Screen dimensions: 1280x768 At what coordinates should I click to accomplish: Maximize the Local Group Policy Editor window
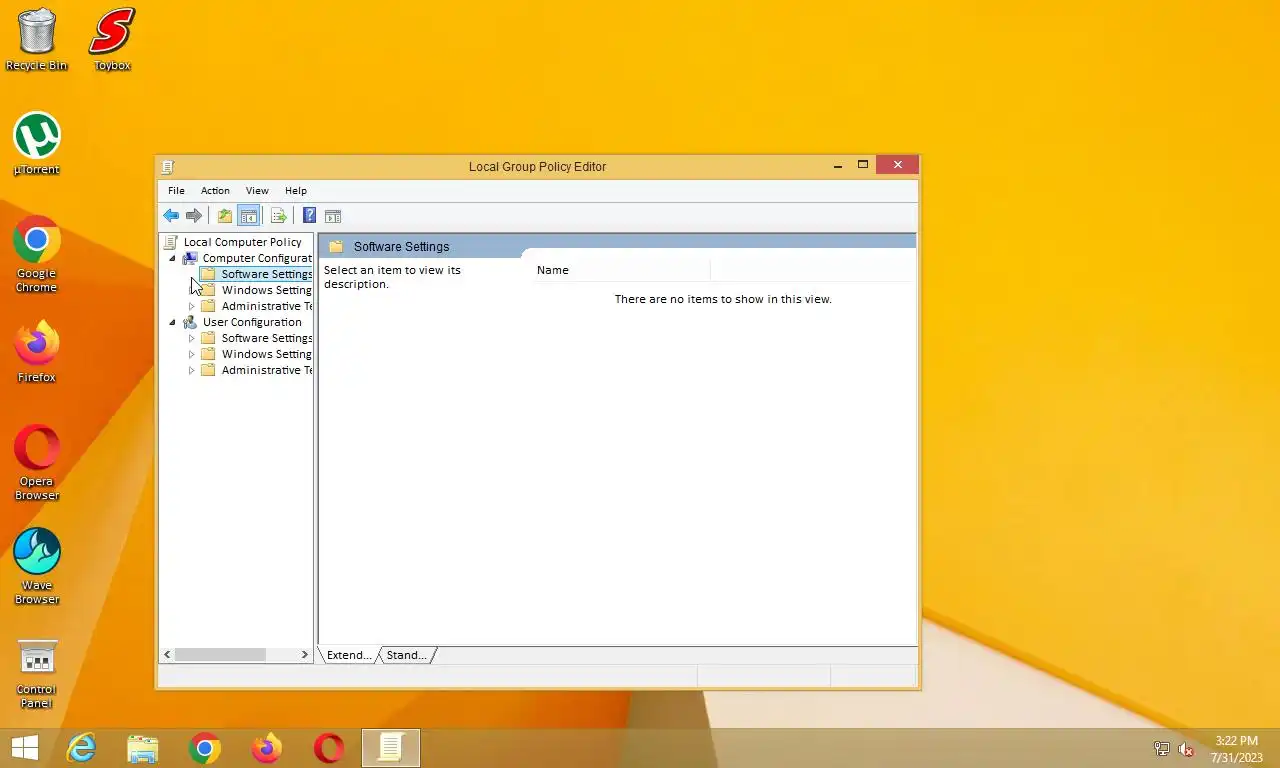click(x=863, y=166)
